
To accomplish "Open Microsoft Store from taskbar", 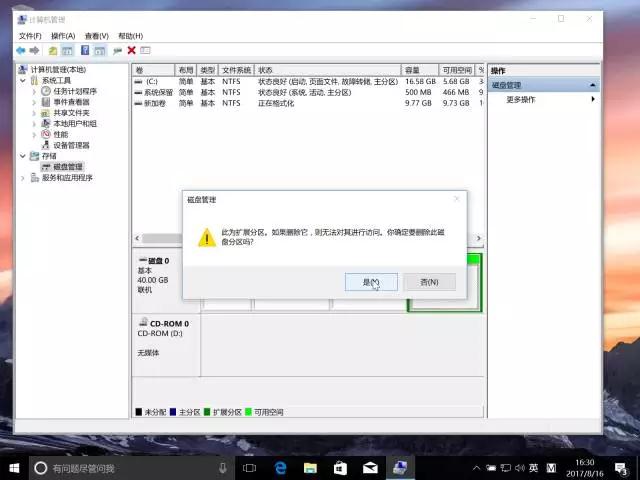I will pos(340,468).
